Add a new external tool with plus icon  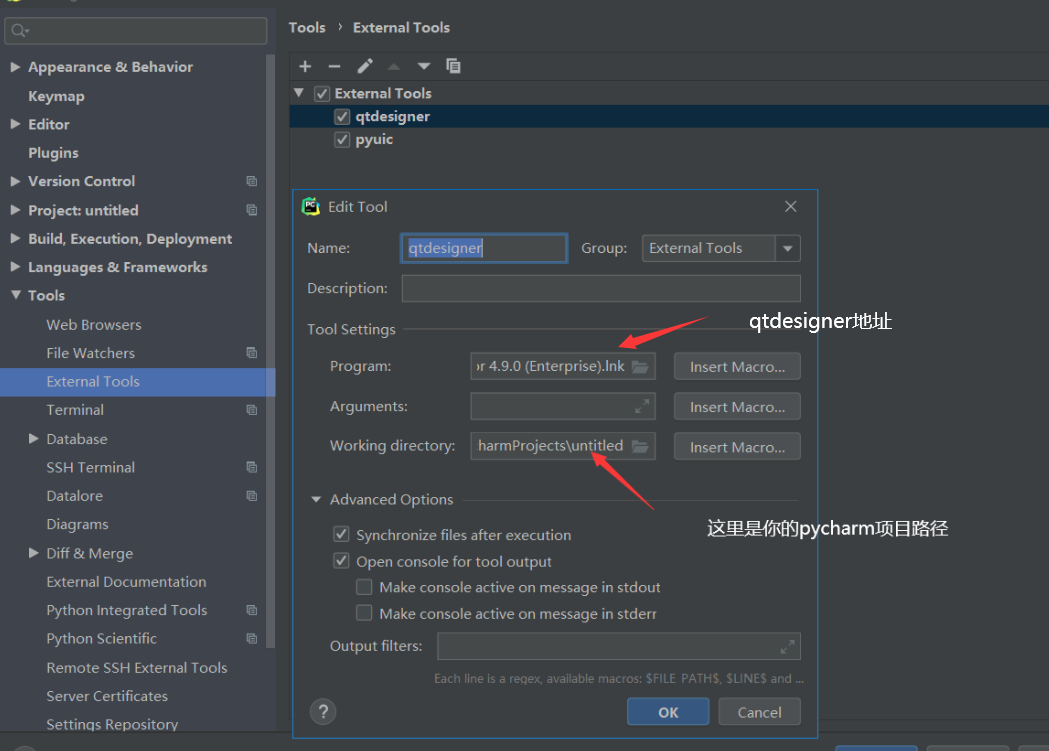305,66
